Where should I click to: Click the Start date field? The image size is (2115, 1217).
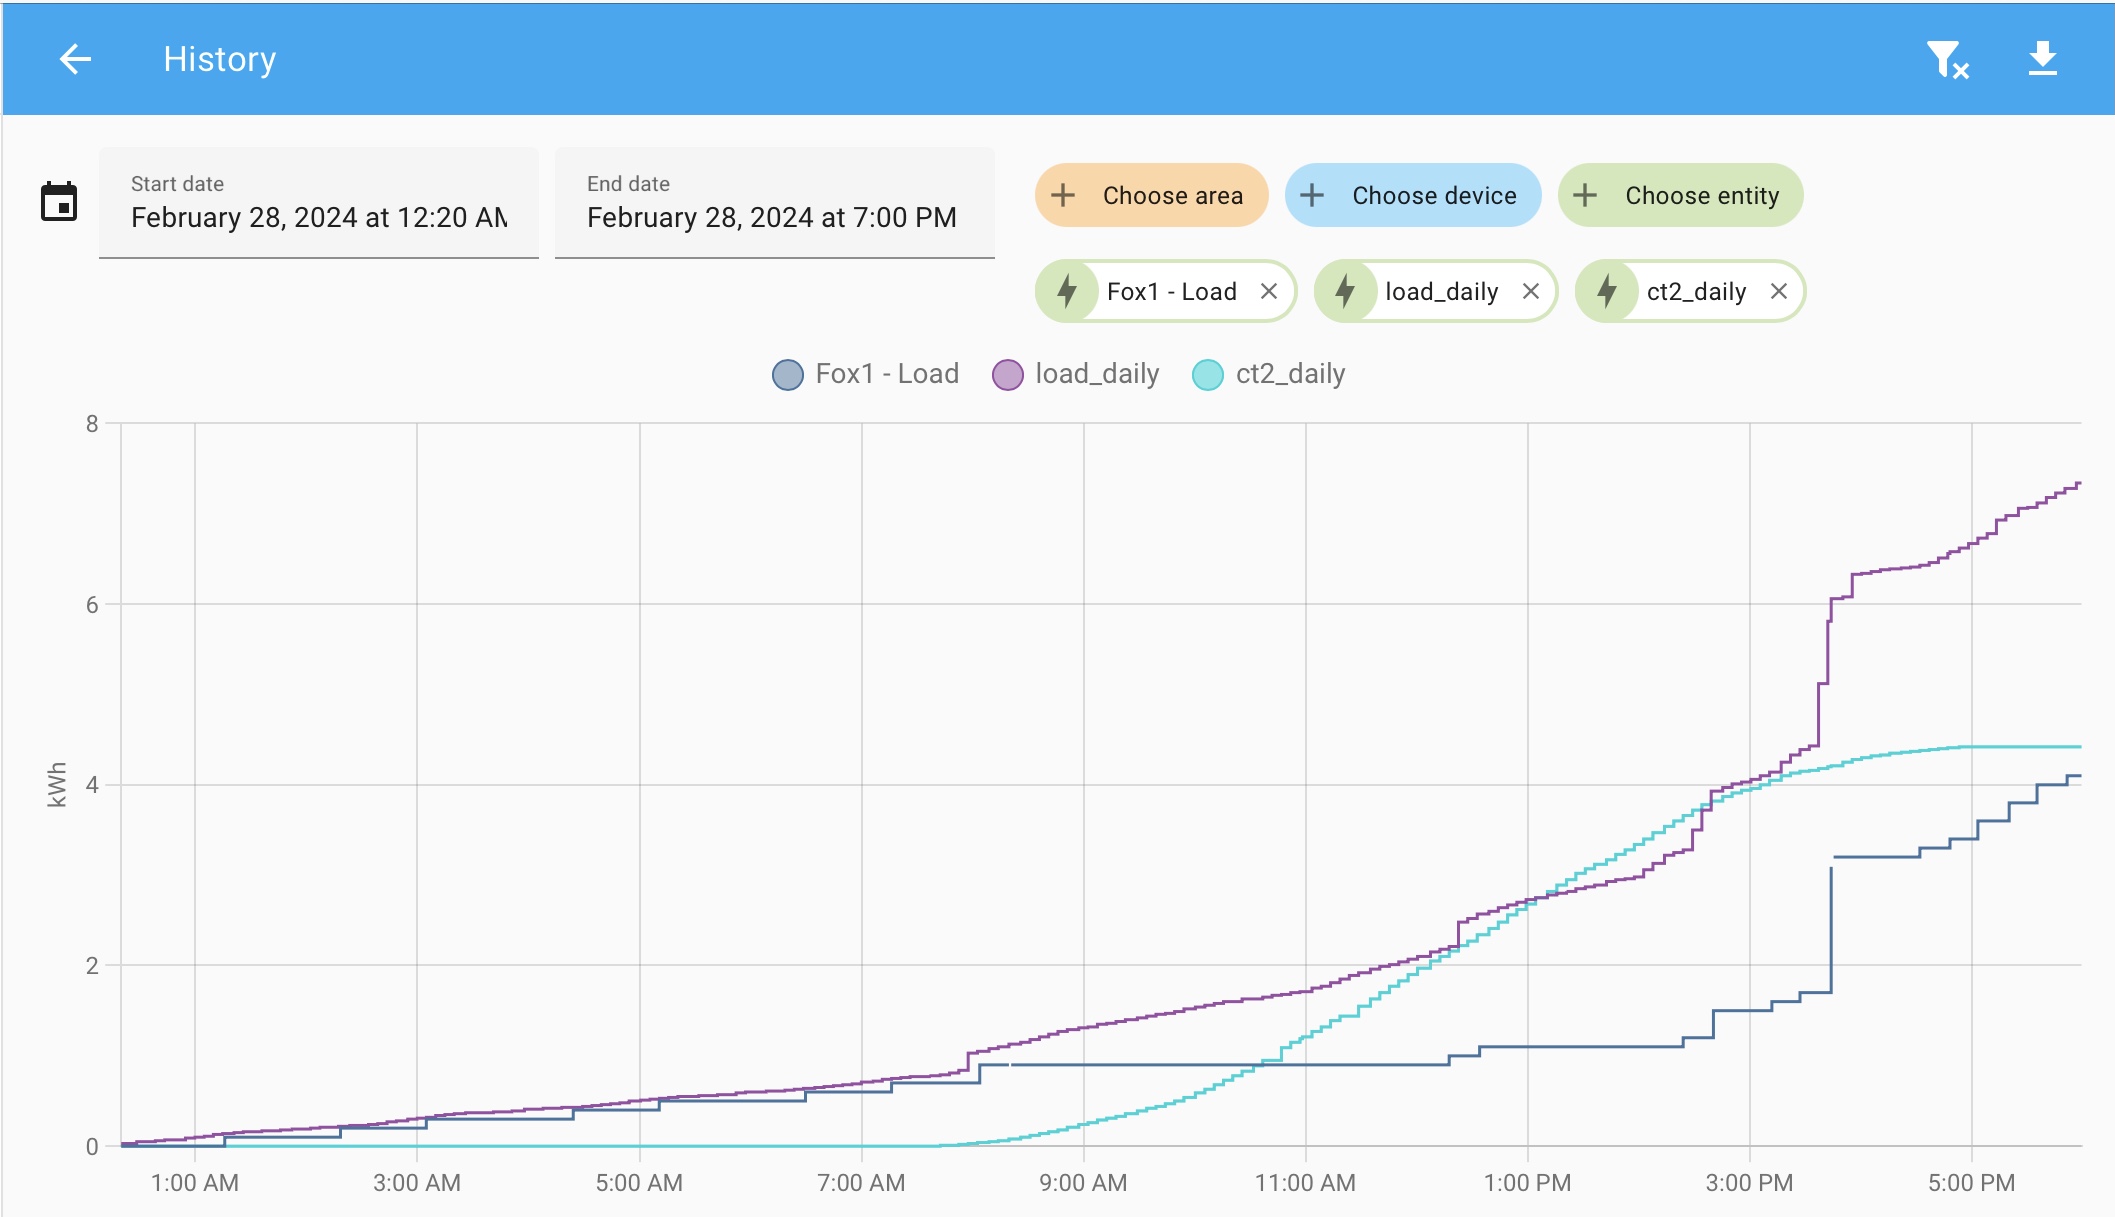coord(318,203)
